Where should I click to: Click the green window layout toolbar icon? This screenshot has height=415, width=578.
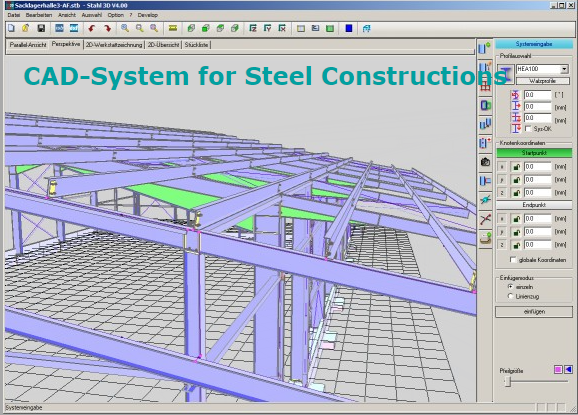(330, 28)
